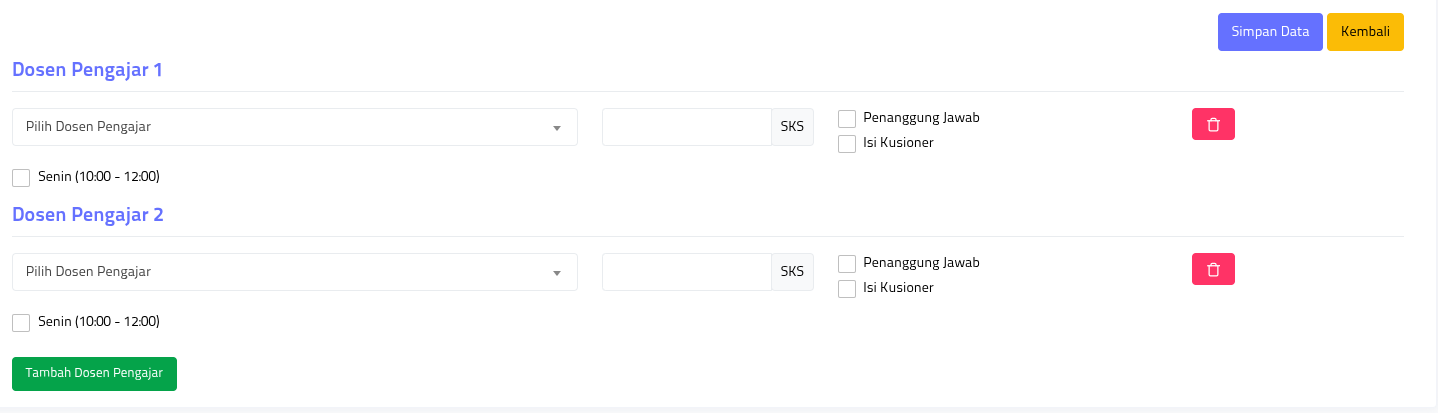This screenshot has width=1438, height=413.
Task: Tick Senin (10:00 - 12:00) under Dosen Pengajar 1
Action: coord(21,178)
